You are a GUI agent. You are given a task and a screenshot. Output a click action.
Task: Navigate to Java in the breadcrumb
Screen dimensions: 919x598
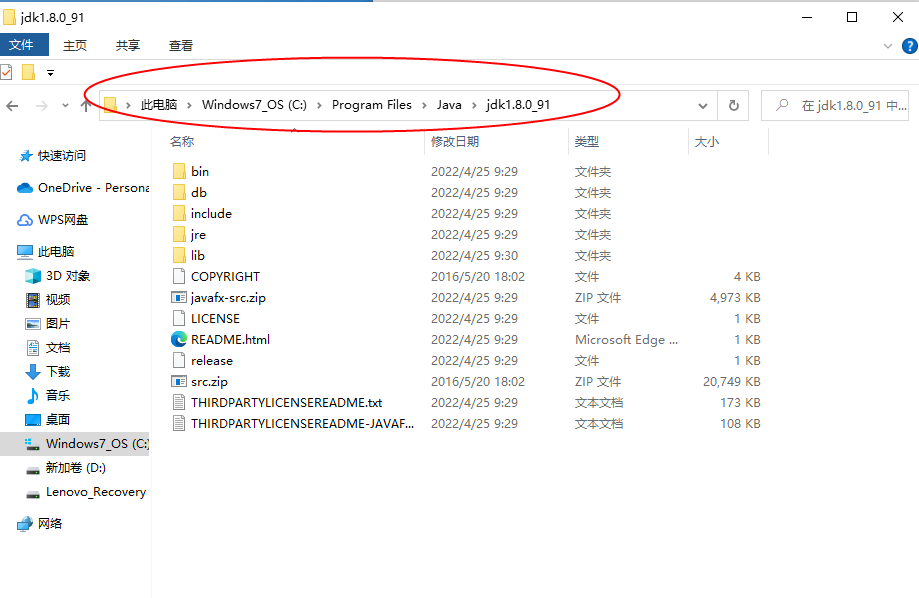(x=449, y=105)
